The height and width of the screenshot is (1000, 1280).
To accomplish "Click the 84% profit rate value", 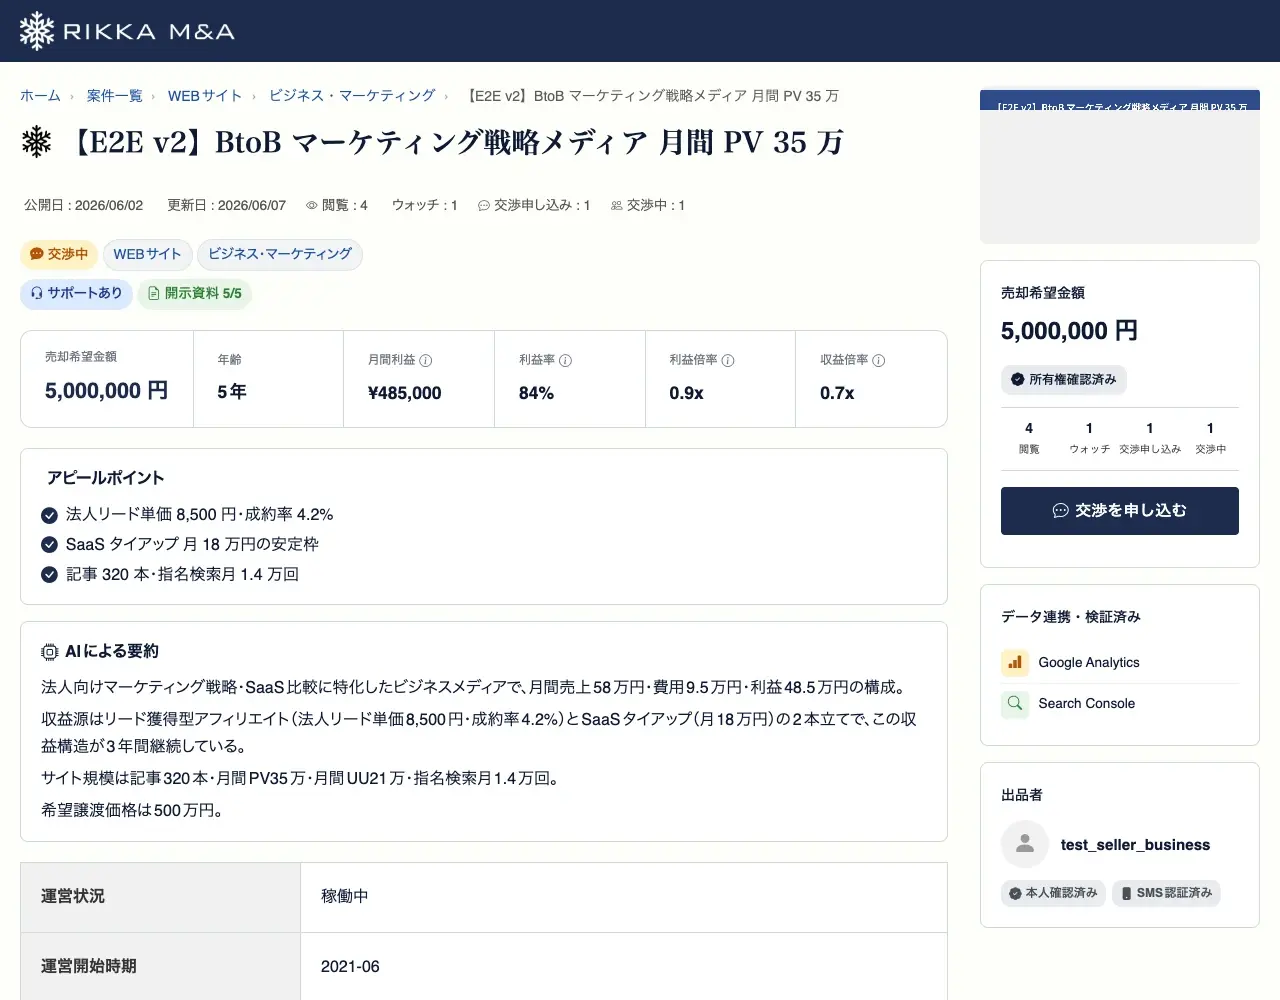I will 536,393.
